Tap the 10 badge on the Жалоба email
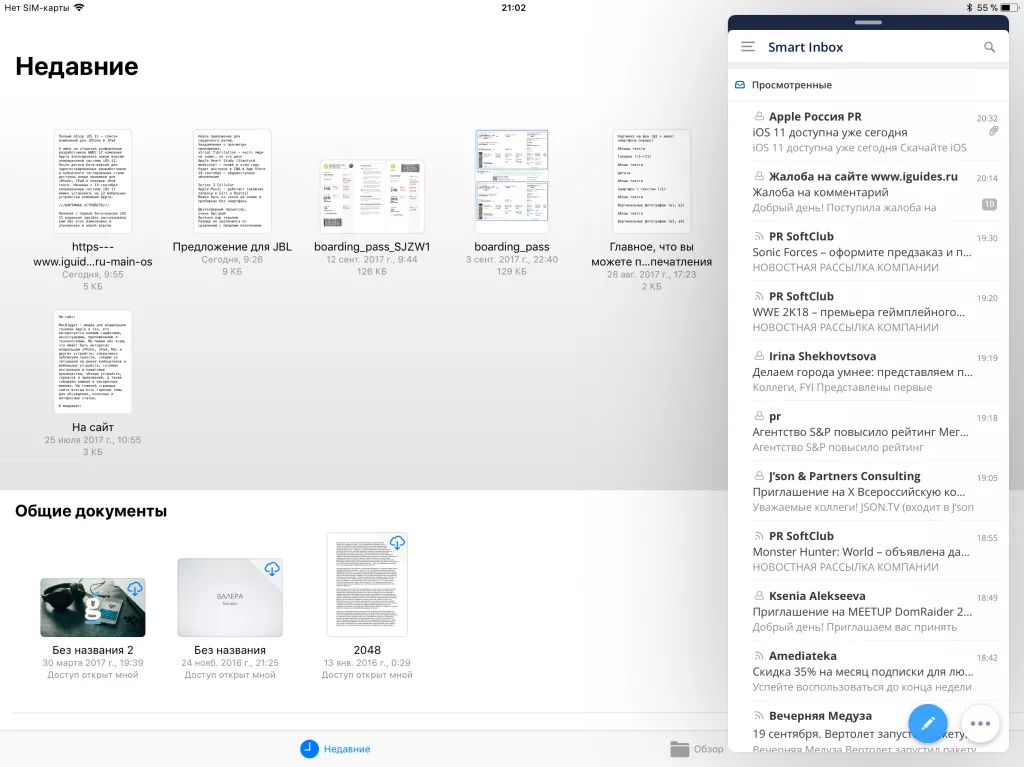The height and width of the screenshot is (767, 1024). coord(991,205)
